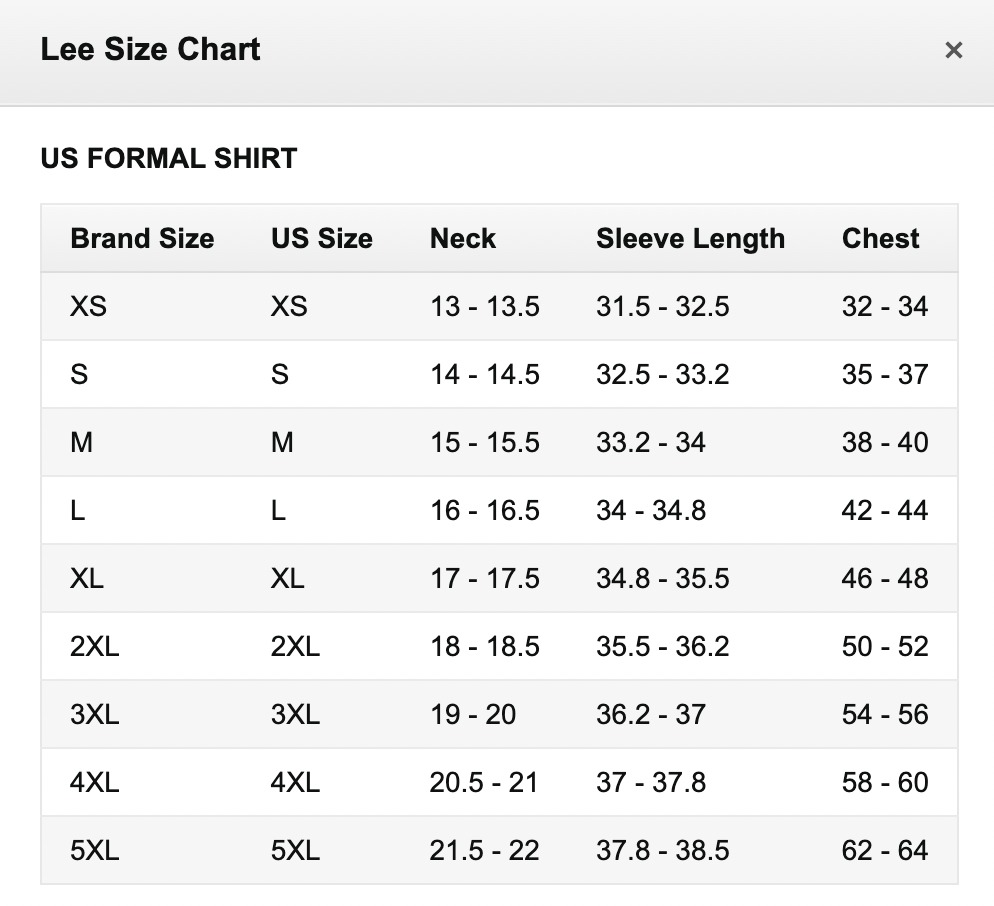The width and height of the screenshot is (994, 906).
Task: Click chest value 62 - 64
Action: pos(884,850)
